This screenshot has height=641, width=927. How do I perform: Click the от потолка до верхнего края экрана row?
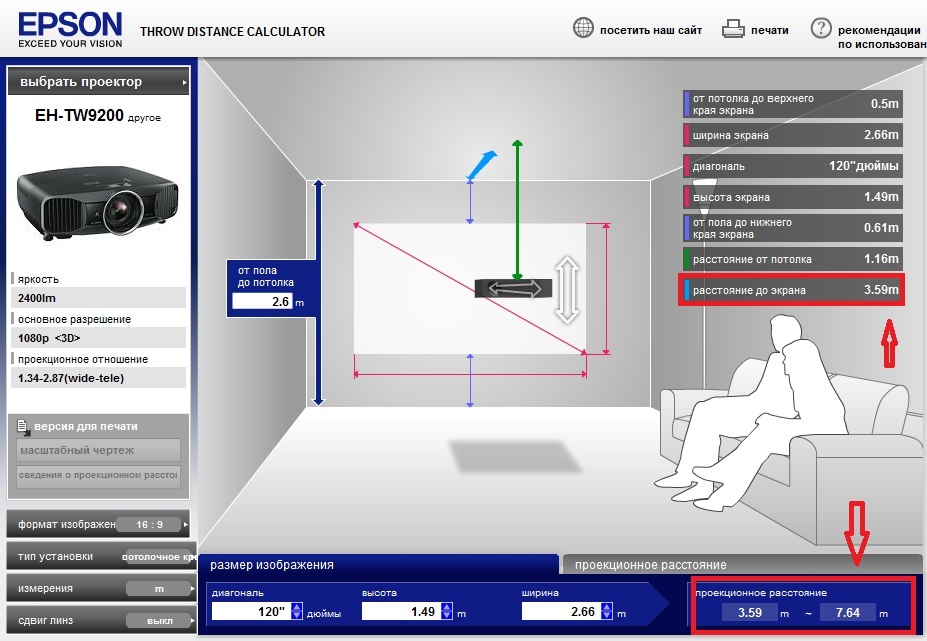[x=793, y=104]
